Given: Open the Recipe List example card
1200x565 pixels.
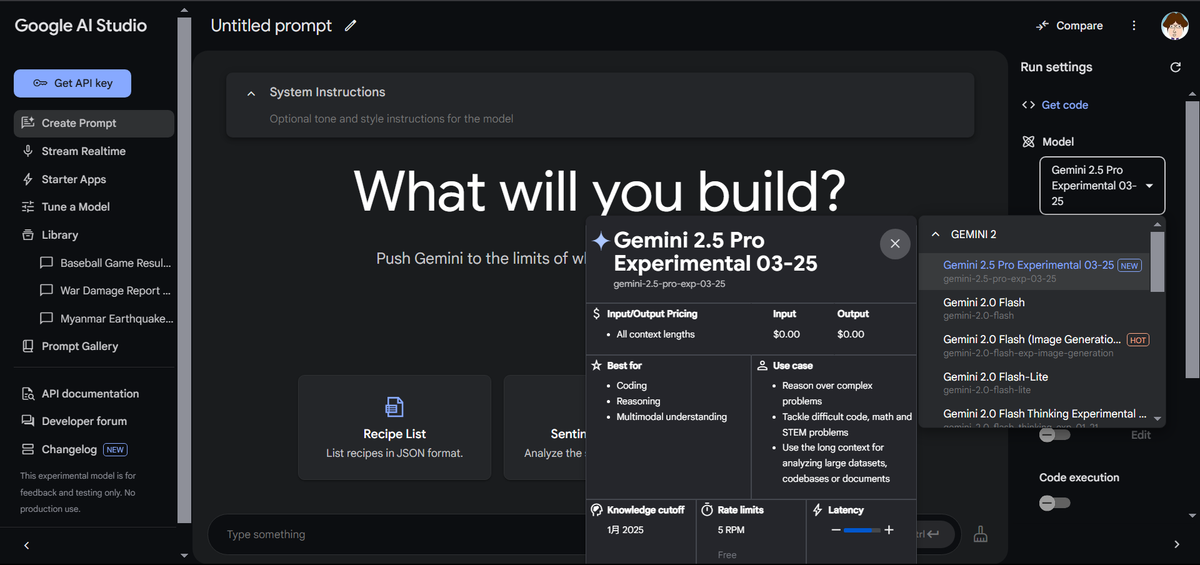Looking at the screenshot, I should pyautogui.click(x=395, y=427).
